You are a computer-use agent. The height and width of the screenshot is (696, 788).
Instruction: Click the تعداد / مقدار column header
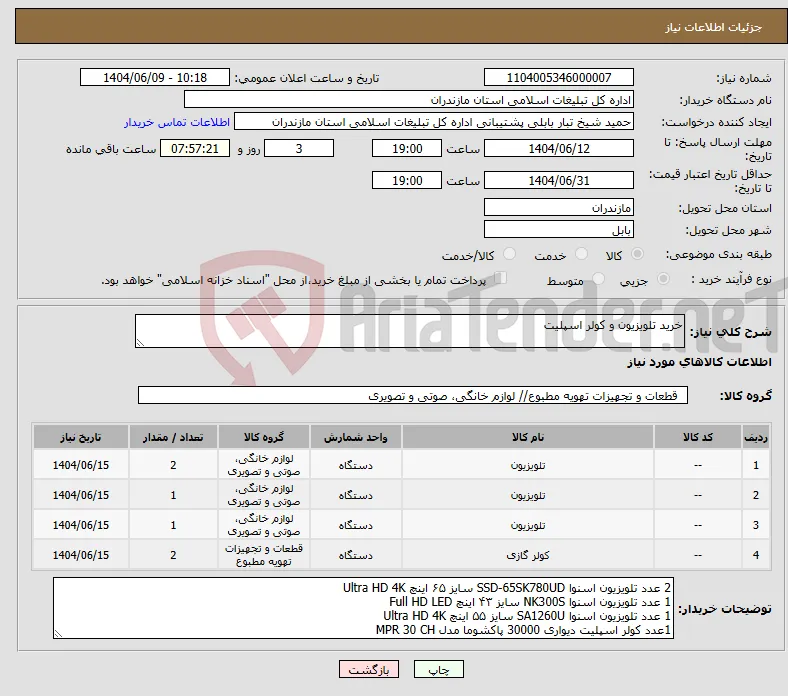pyautogui.click(x=173, y=437)
